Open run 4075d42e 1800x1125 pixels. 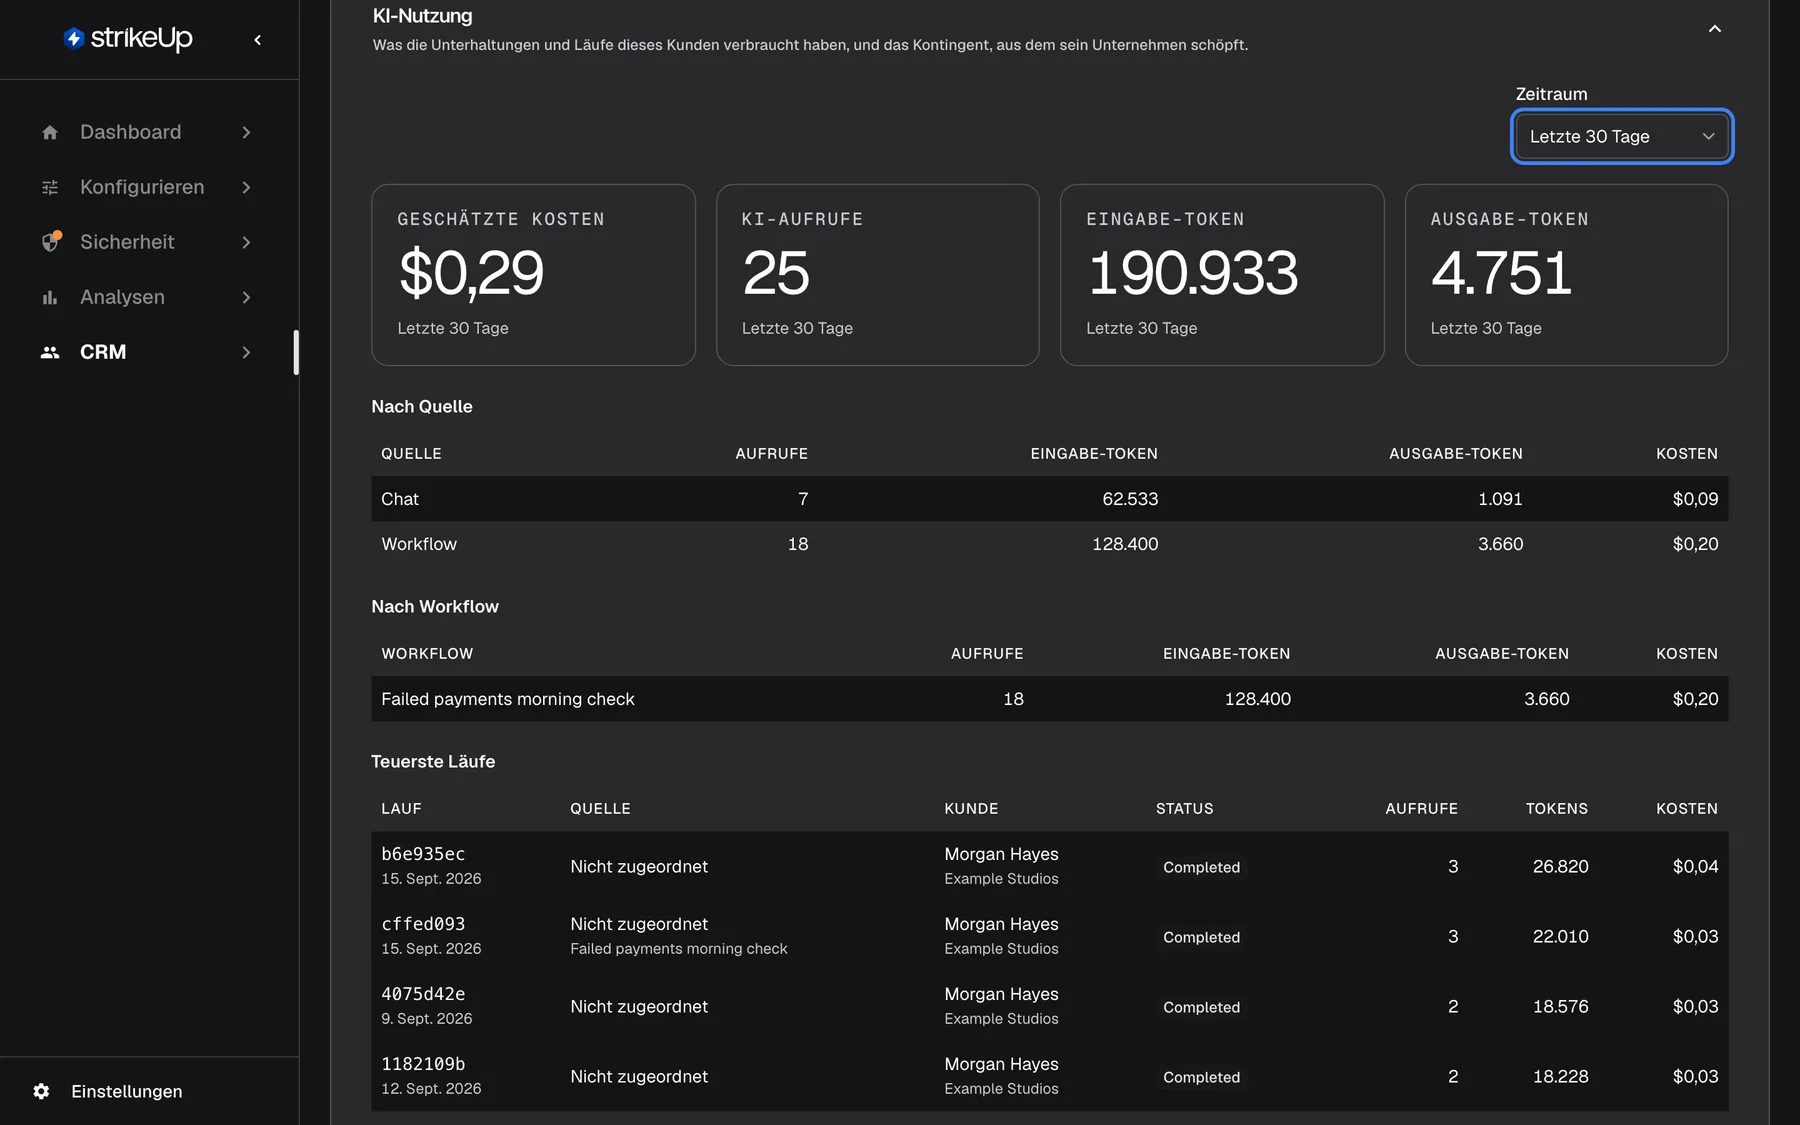pos(423,994)
